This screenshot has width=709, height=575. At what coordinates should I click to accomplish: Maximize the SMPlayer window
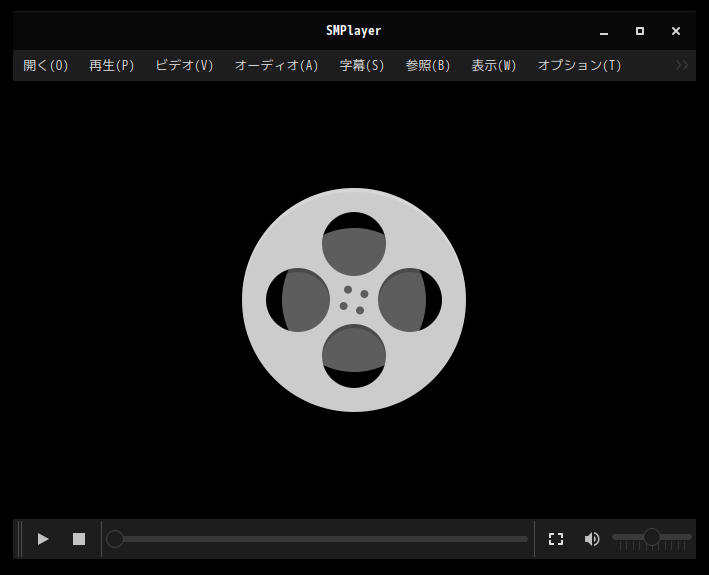coord(640,31)
